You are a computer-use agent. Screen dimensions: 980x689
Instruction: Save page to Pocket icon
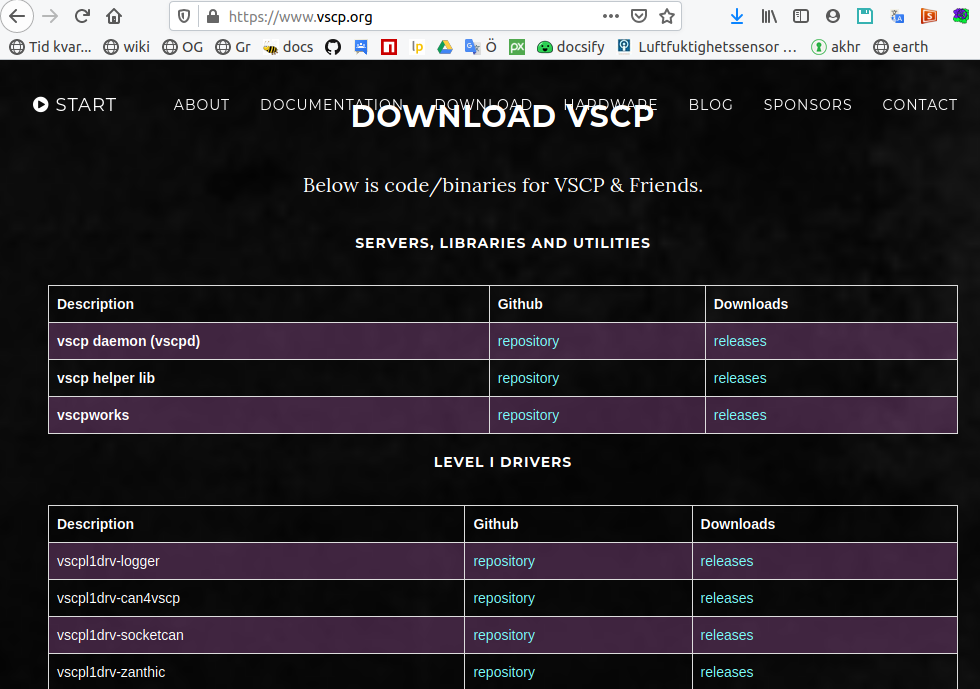639,16
